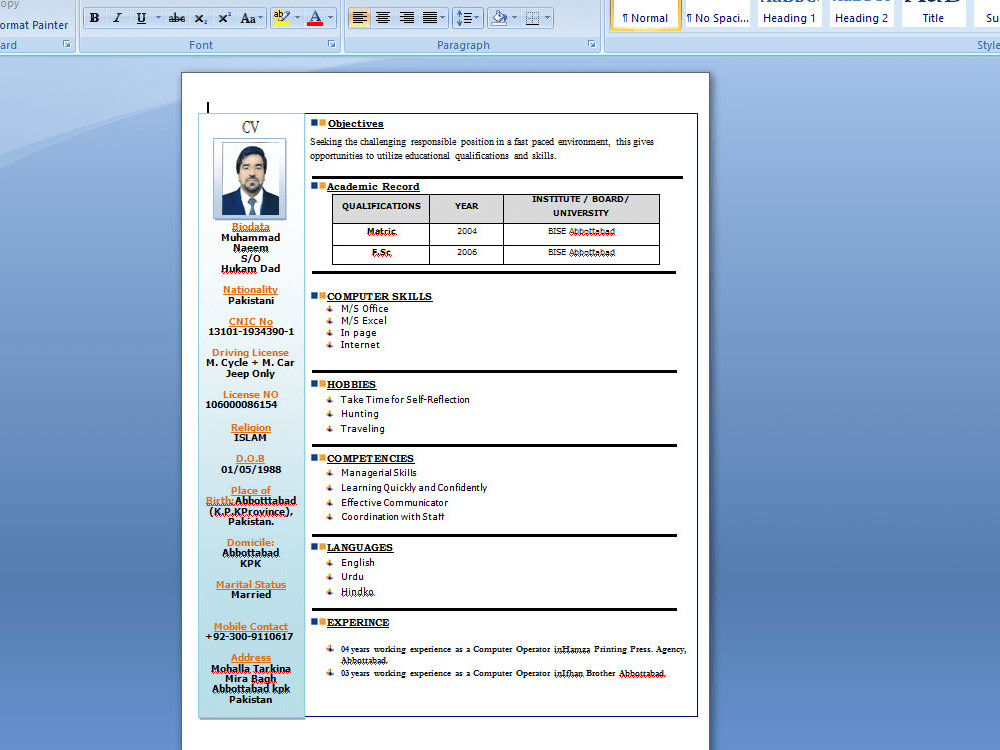
Task: Toggle Subscript formatting
Action: [200, 18]
